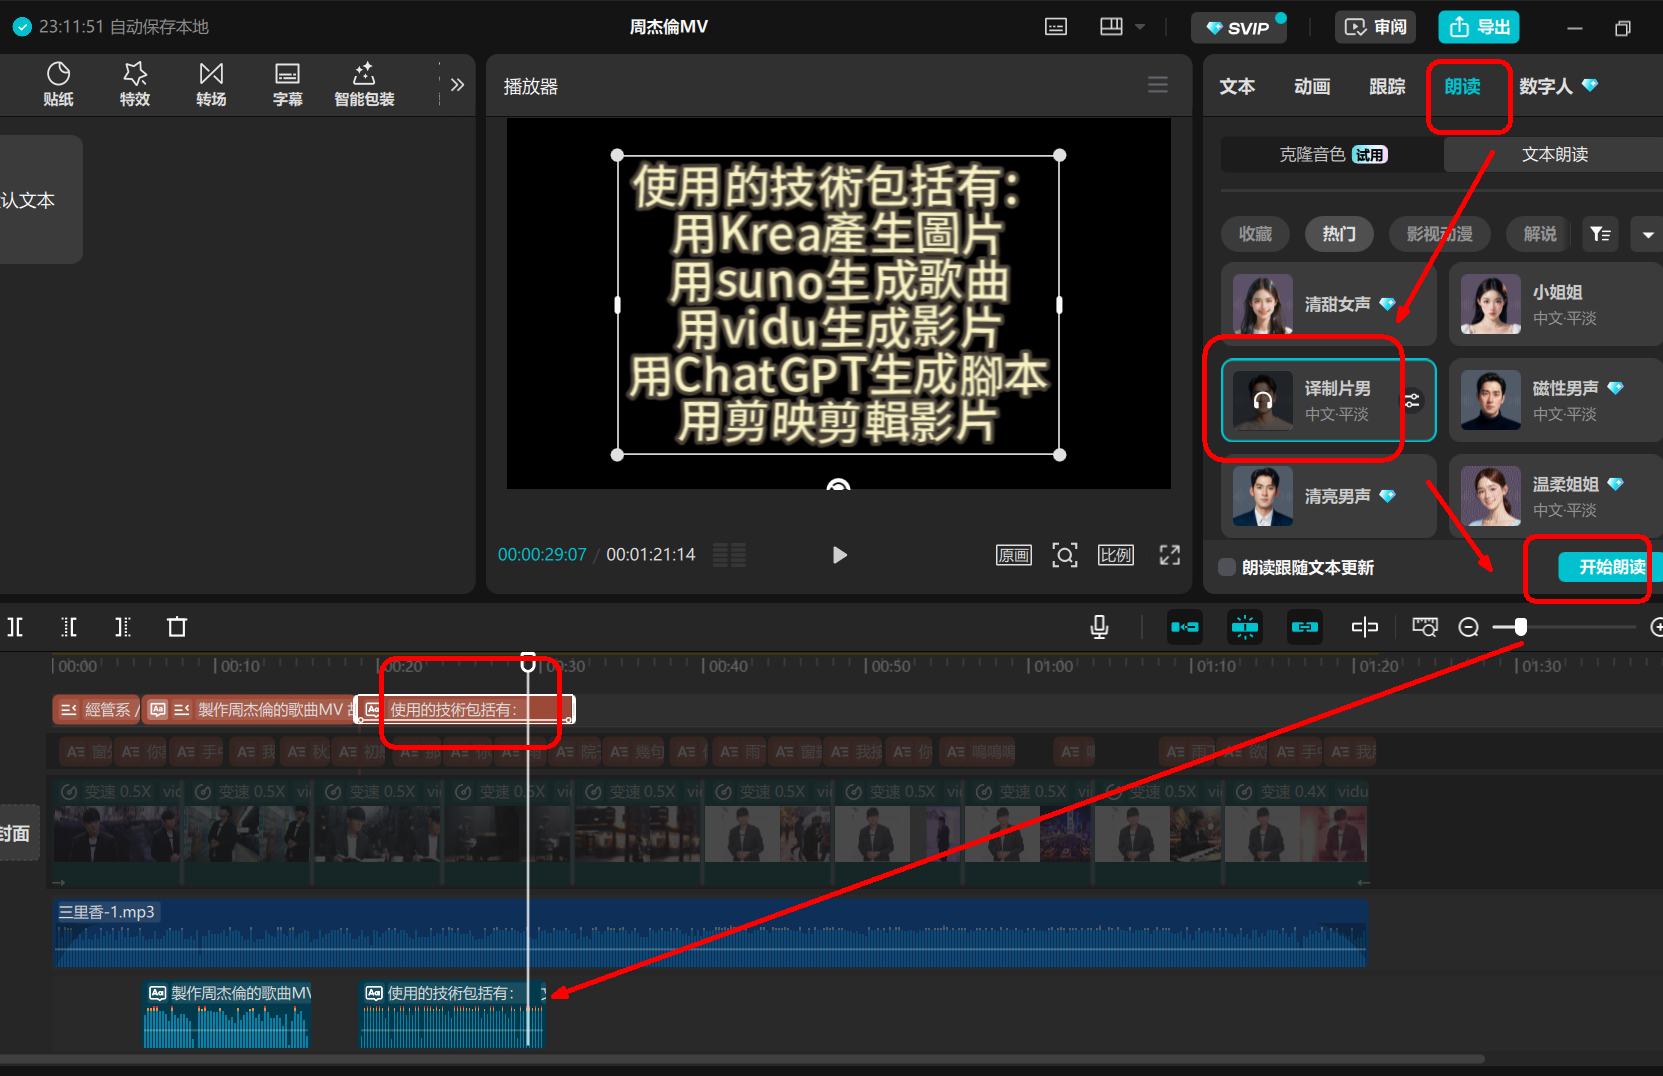Open the voice filter icon

[1600, 234]
